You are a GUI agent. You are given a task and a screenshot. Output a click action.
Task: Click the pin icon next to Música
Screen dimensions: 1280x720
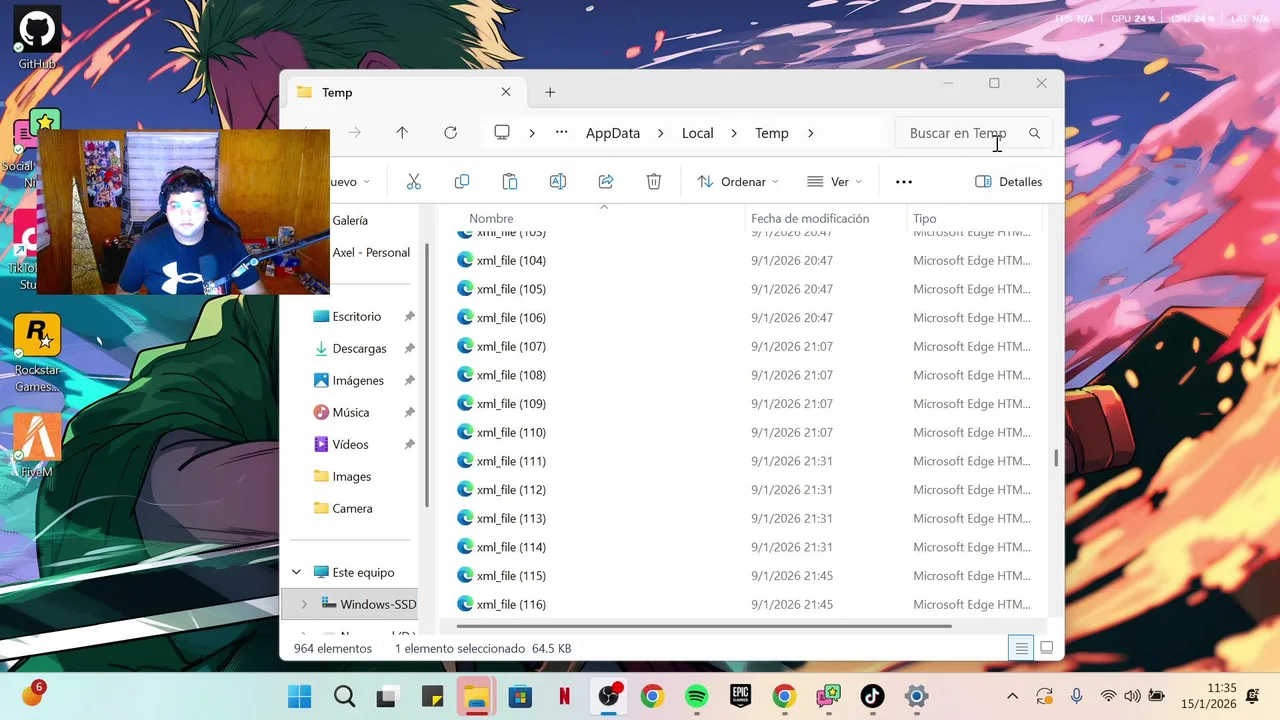pyautogui.click(x=409, y=413)
